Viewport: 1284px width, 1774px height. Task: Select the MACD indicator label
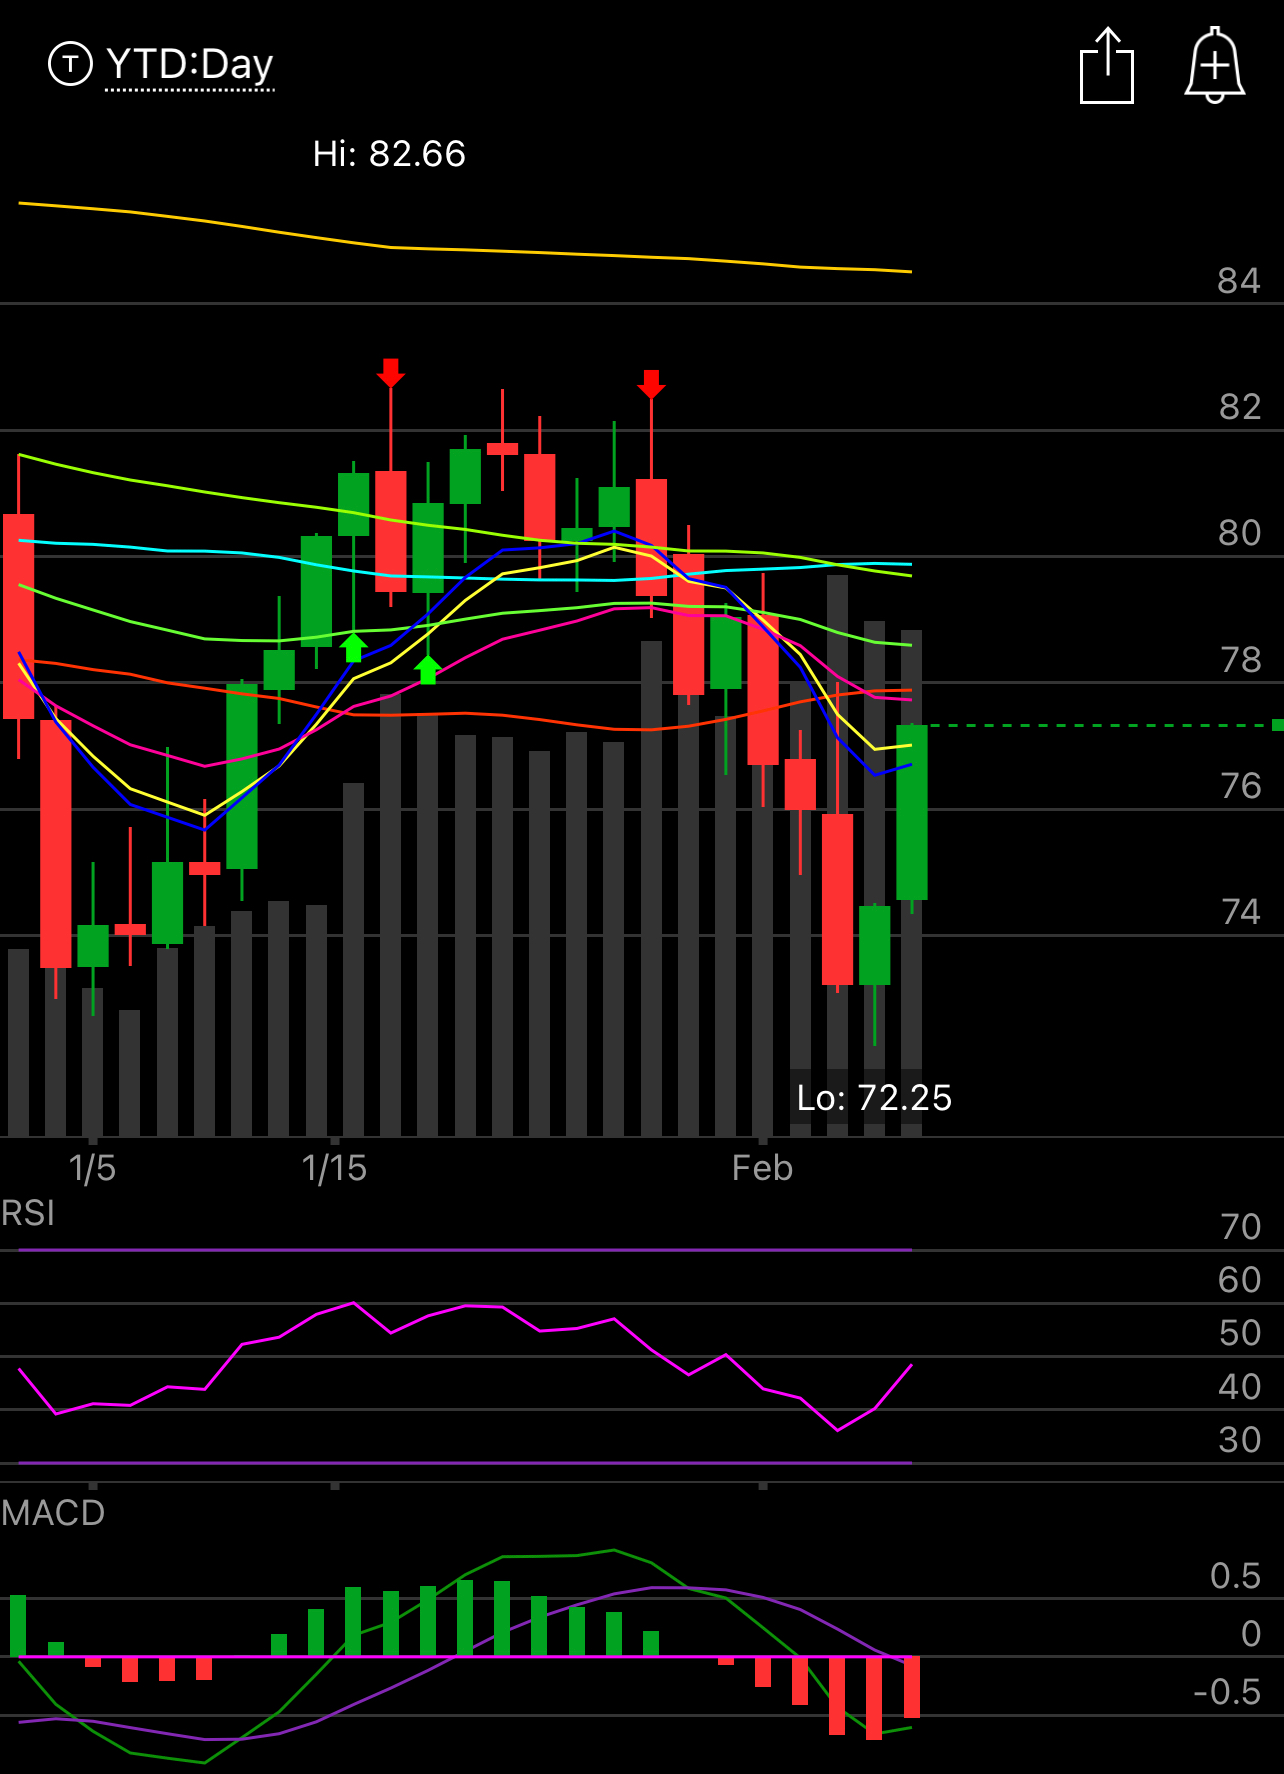[x=53, y=1513]
